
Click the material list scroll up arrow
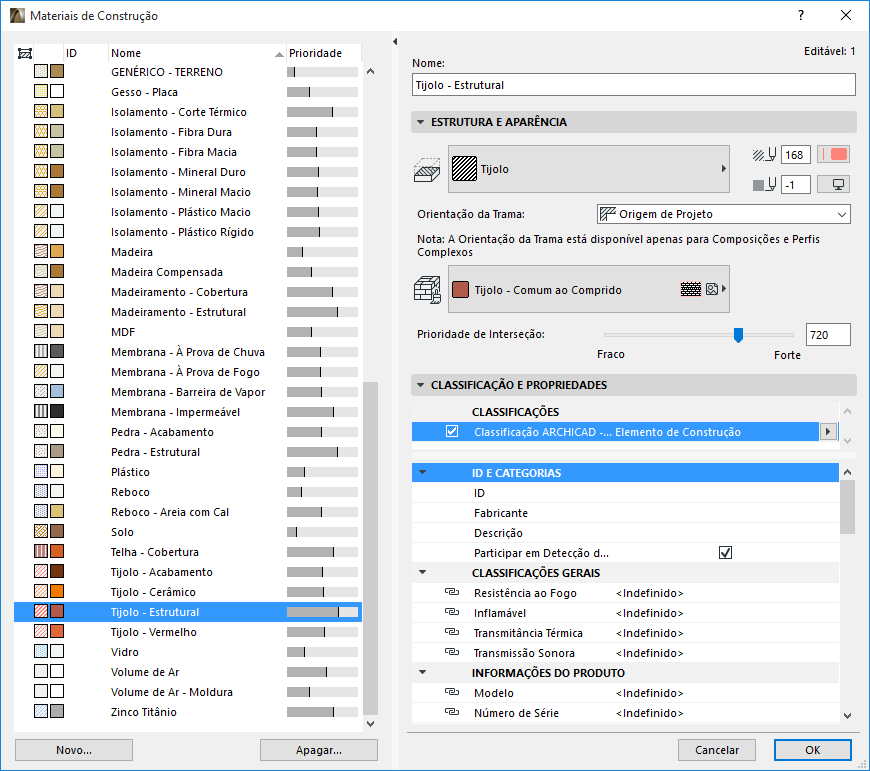[371, 71]
